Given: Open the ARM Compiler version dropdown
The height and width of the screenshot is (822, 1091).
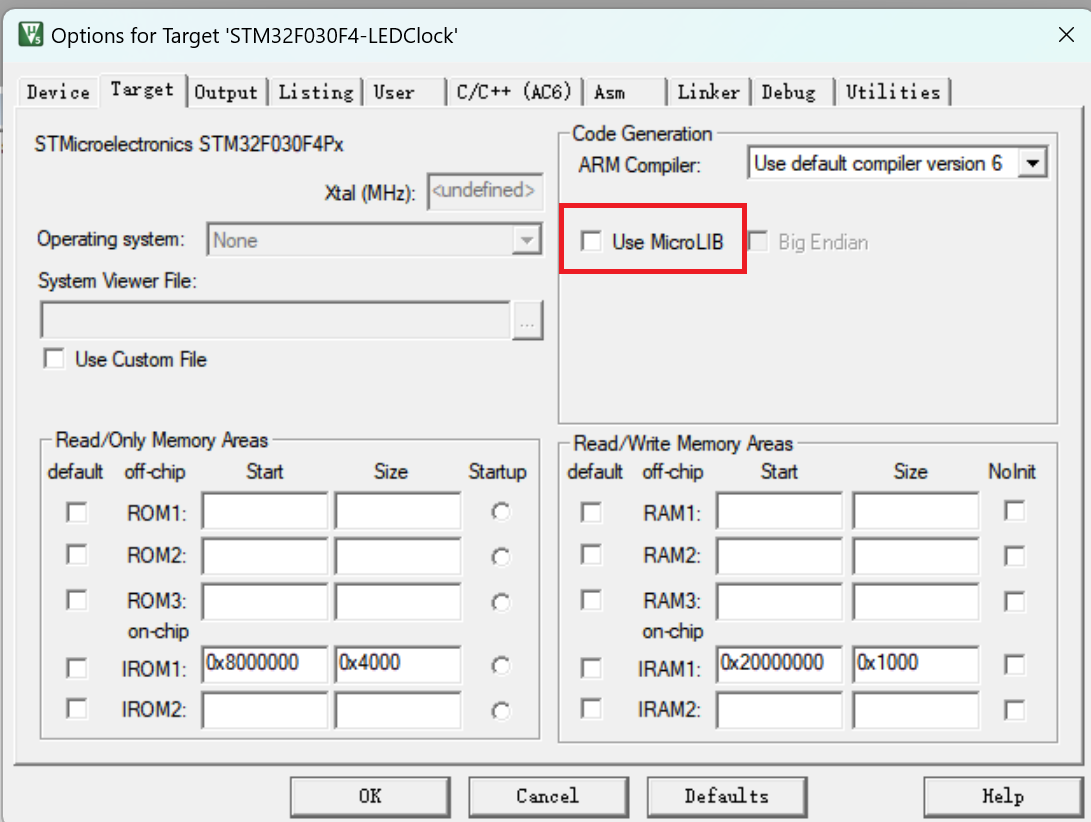Looking at the screenshot, I should click(x=1033, y=164).
